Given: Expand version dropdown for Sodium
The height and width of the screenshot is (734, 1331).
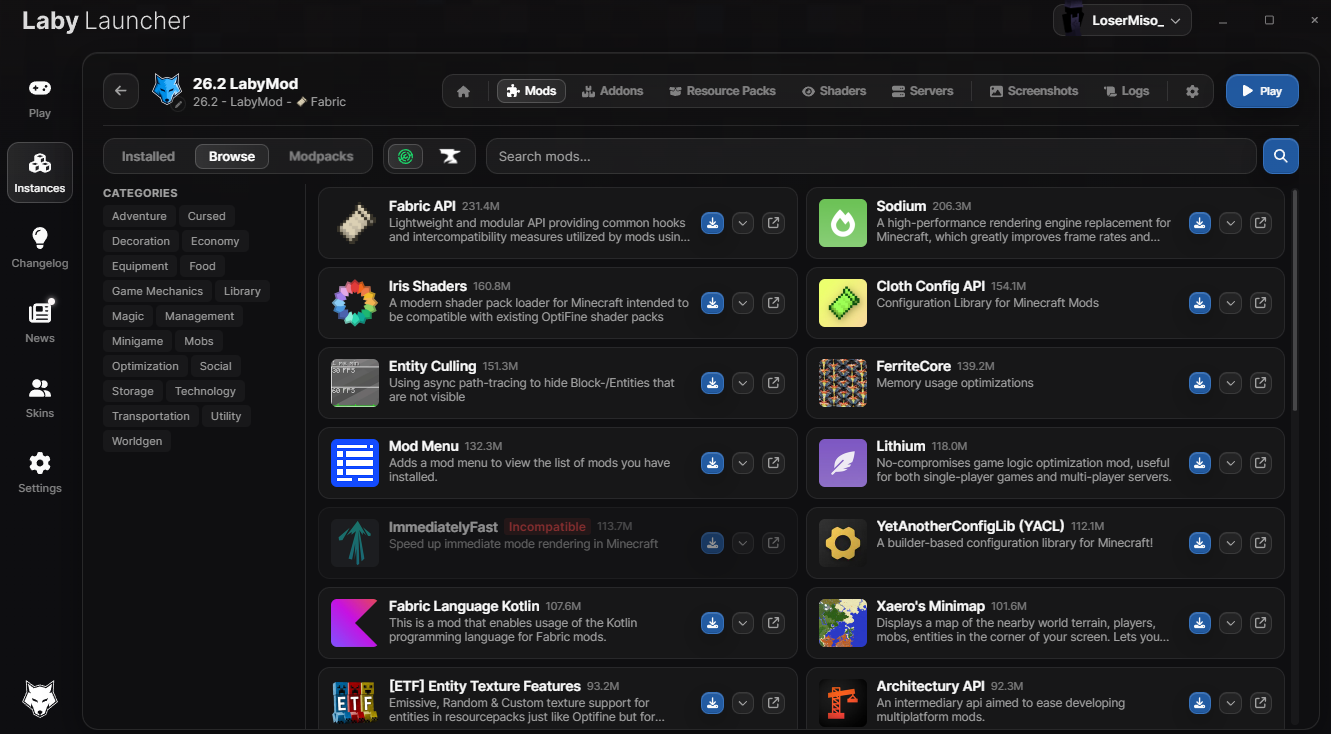Looking at the screenshot, I should point(1230,223).
